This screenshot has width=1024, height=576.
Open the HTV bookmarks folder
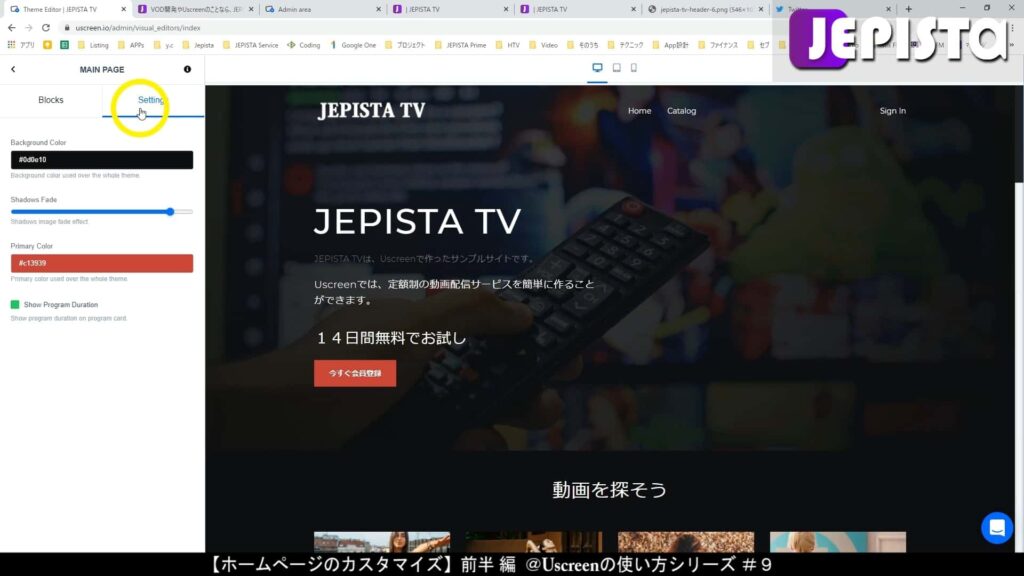(508, 45)
